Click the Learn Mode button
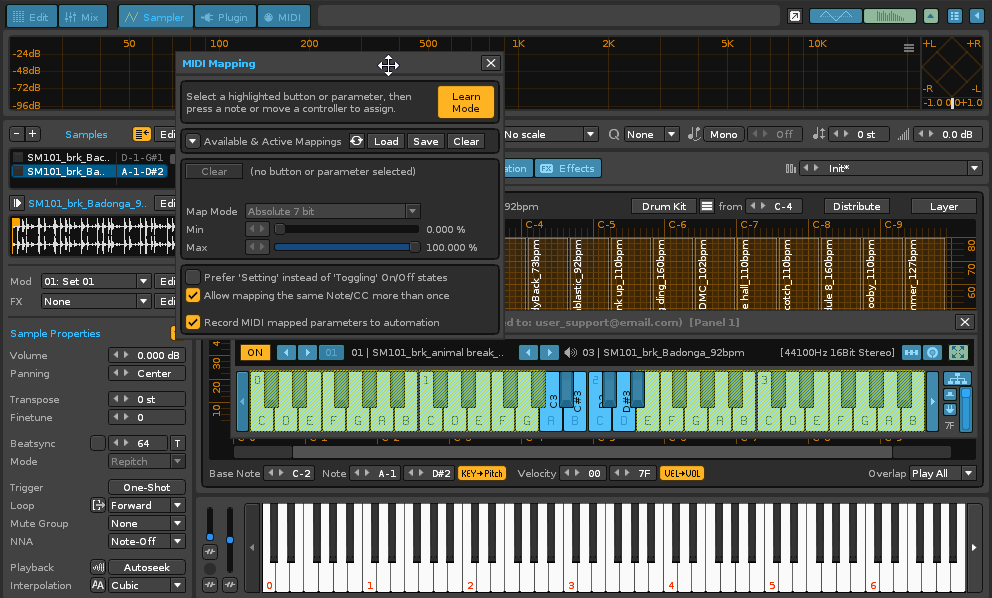992x598 pixels. 466,102
